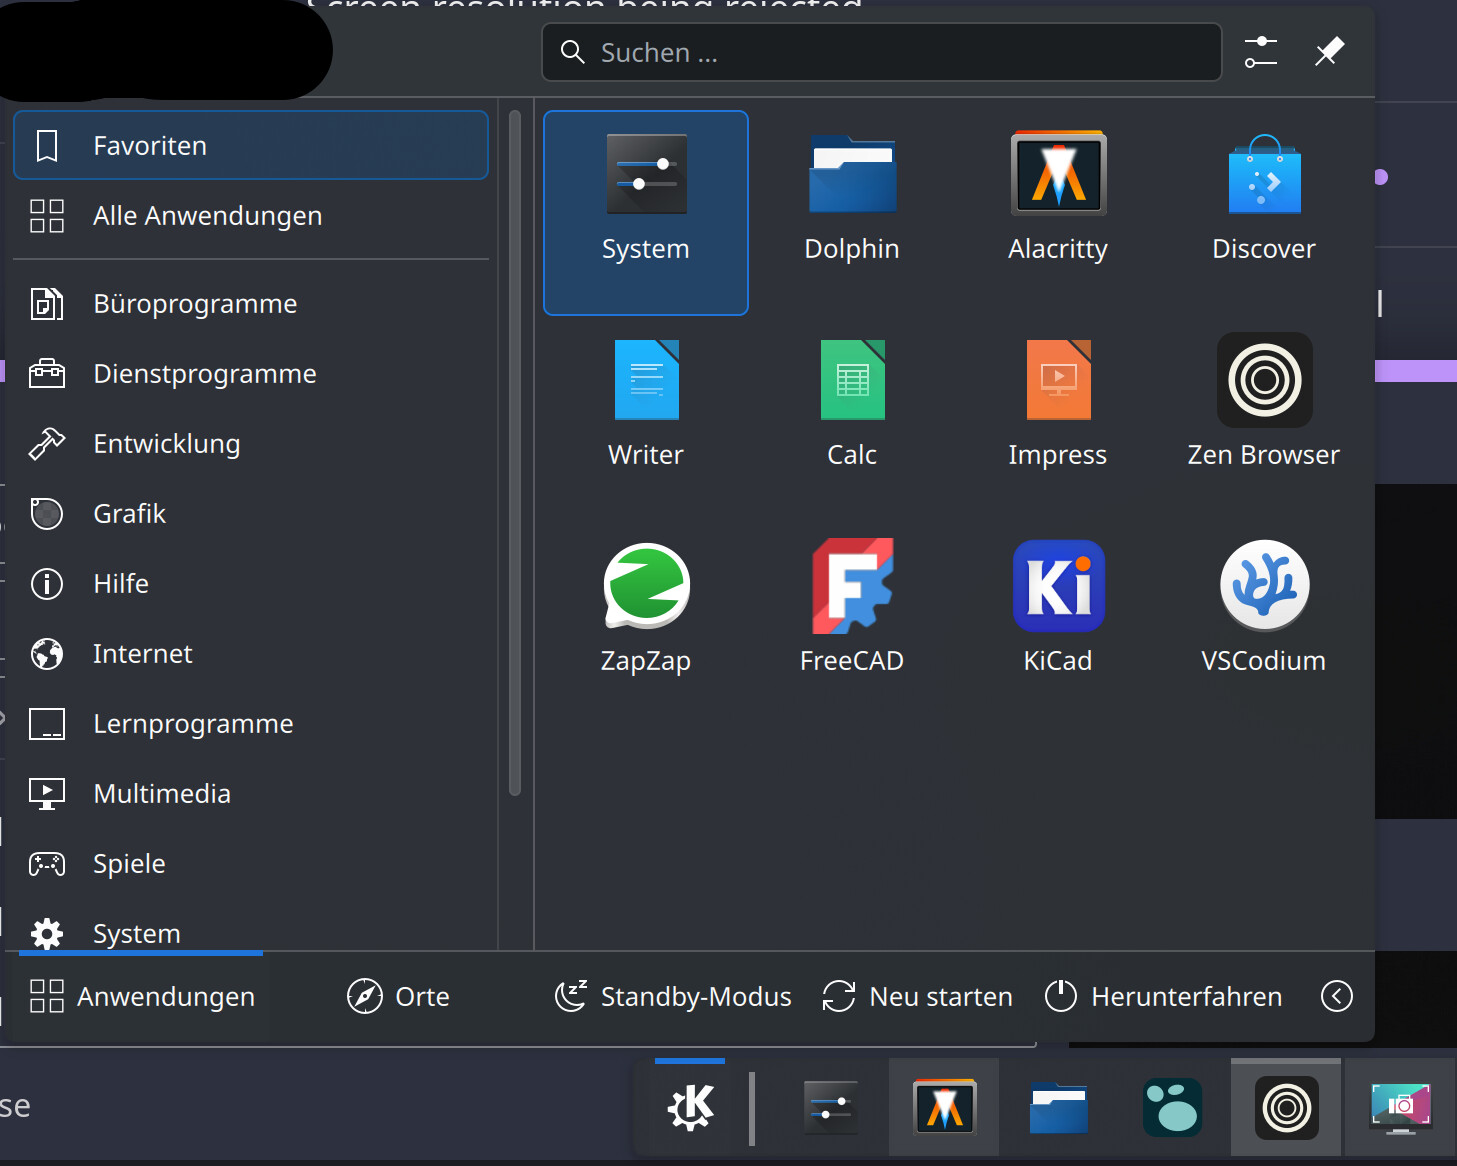Open VSCodium editor

coord(1264,625)
